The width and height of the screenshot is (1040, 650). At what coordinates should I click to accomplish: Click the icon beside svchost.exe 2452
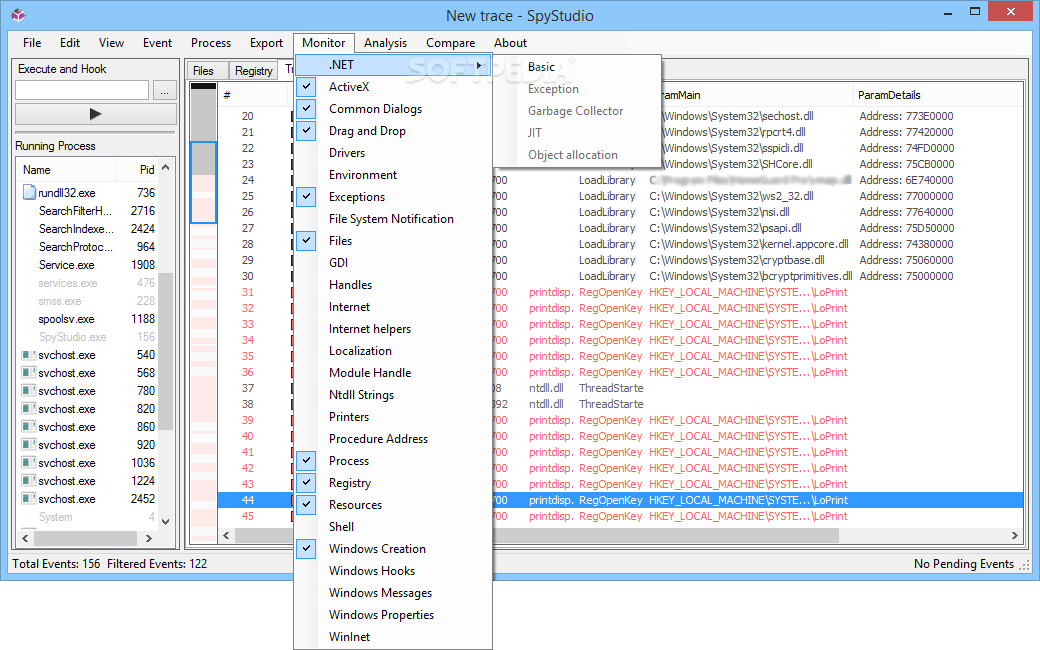(29, 498)
